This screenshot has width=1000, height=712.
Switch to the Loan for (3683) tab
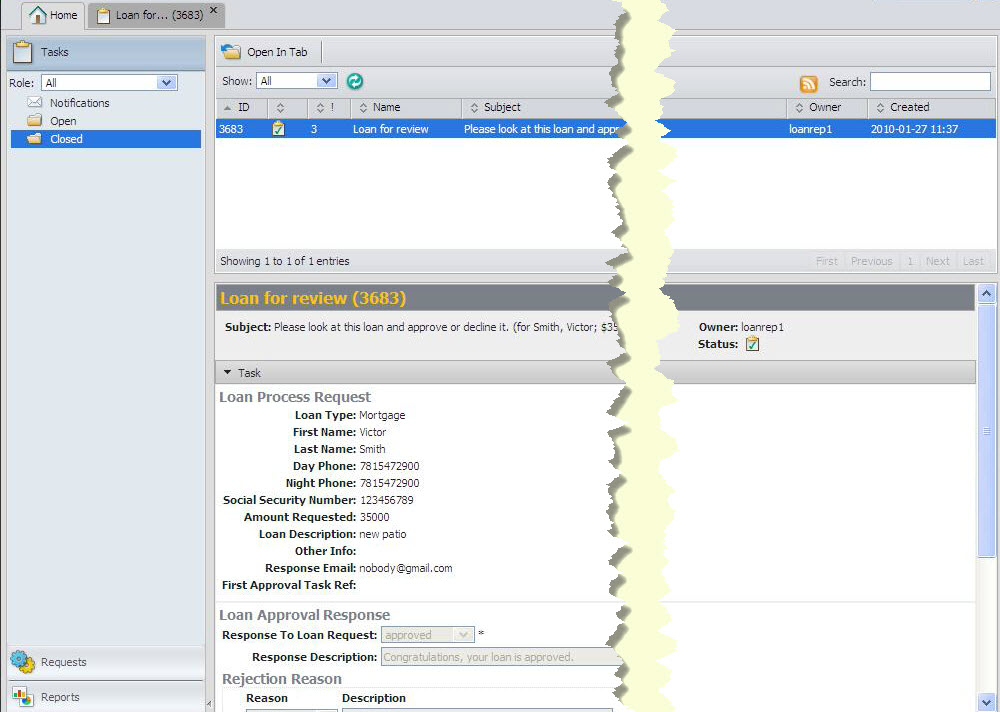[x=150, y=15]
